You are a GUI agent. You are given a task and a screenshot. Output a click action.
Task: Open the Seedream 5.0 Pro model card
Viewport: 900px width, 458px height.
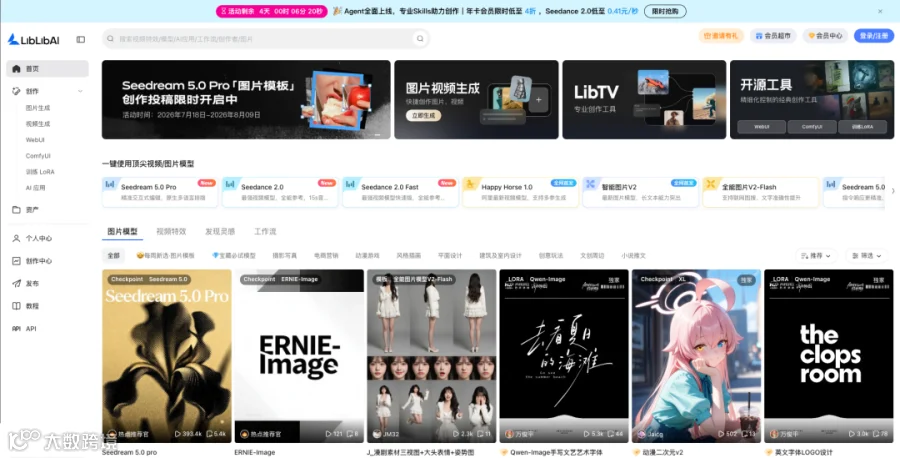tap(160, 192)
